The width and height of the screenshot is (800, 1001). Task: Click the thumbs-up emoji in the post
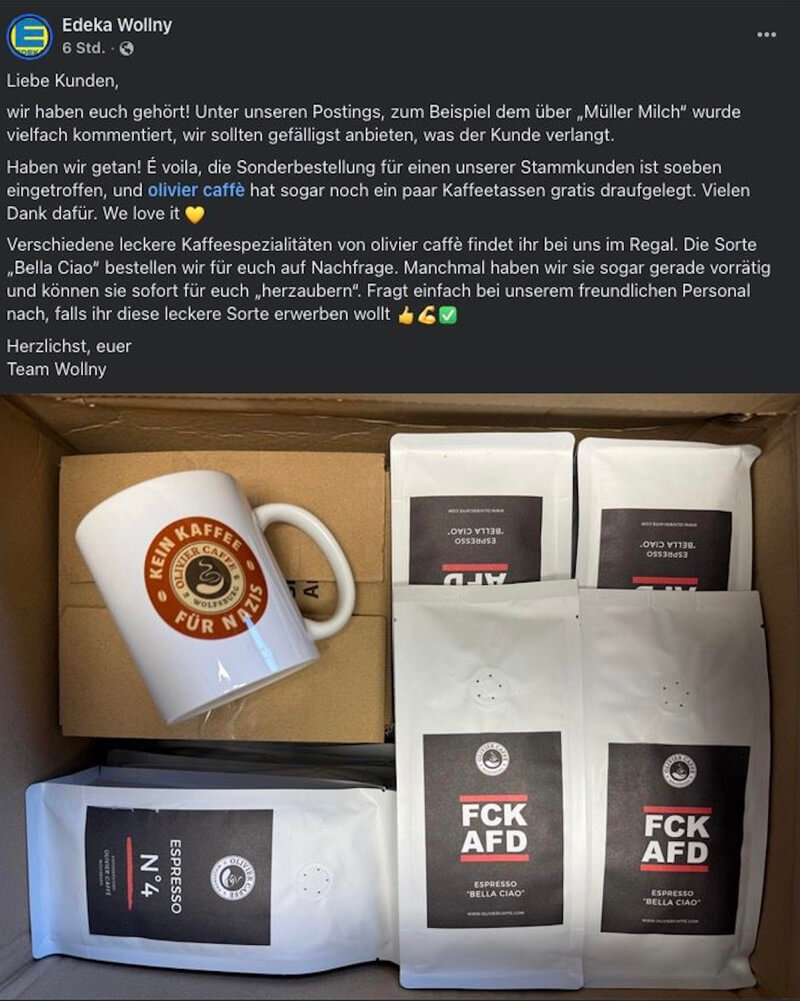(x=406, y=315)
